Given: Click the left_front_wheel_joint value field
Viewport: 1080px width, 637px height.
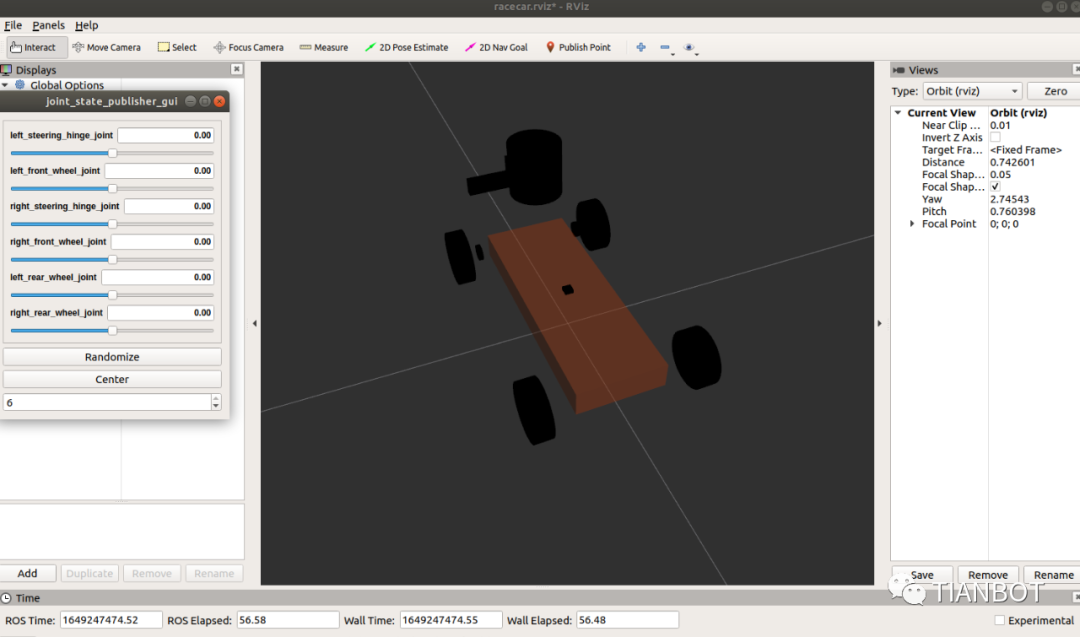Looking at the screenshot, I should (x=159, y=171).
